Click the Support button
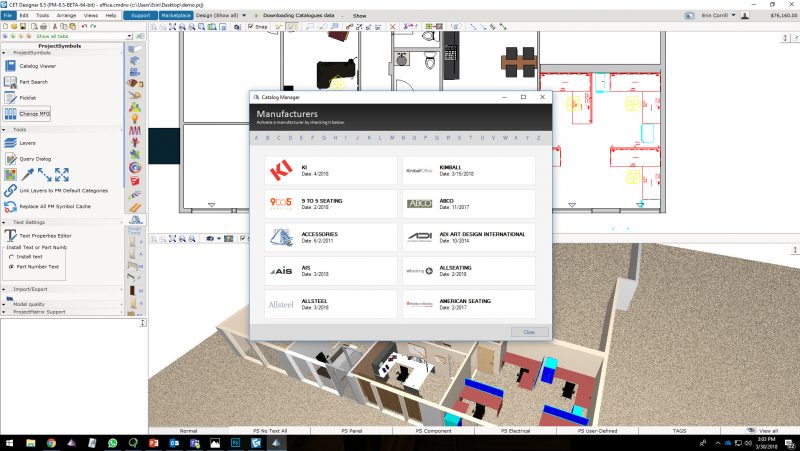 140,15
